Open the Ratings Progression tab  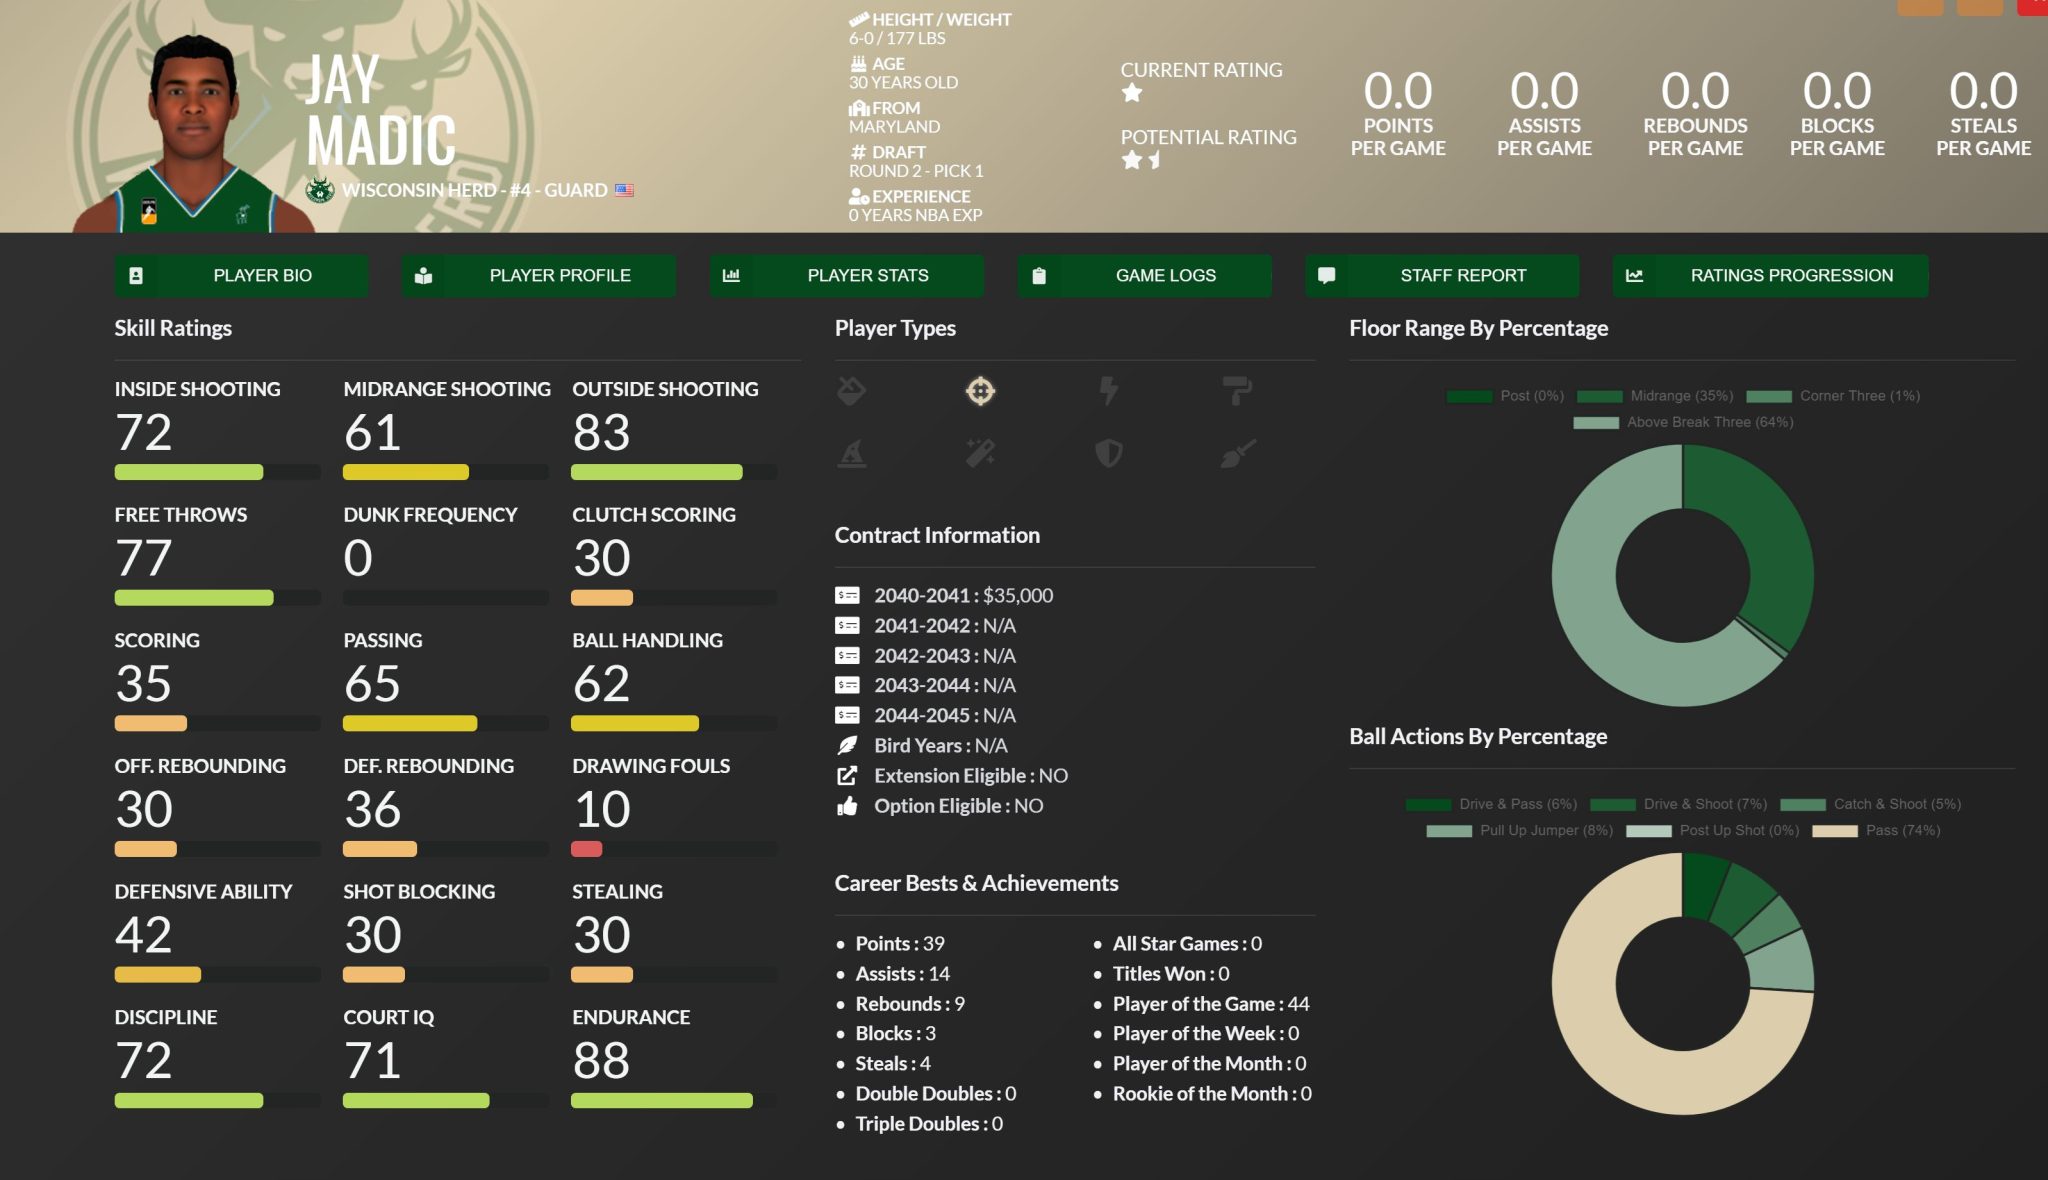1770,275
